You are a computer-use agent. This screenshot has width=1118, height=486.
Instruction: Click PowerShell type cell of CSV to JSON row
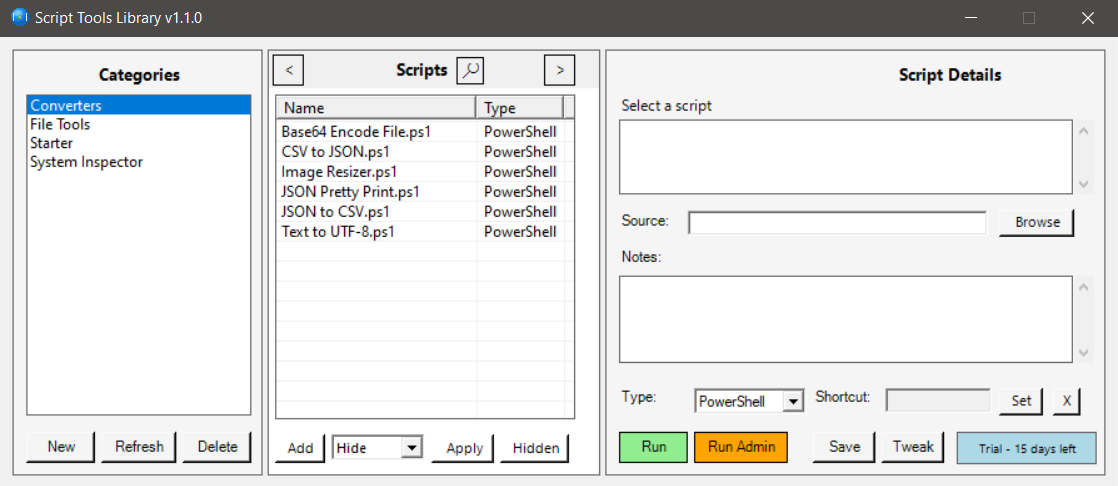(520, 152)
